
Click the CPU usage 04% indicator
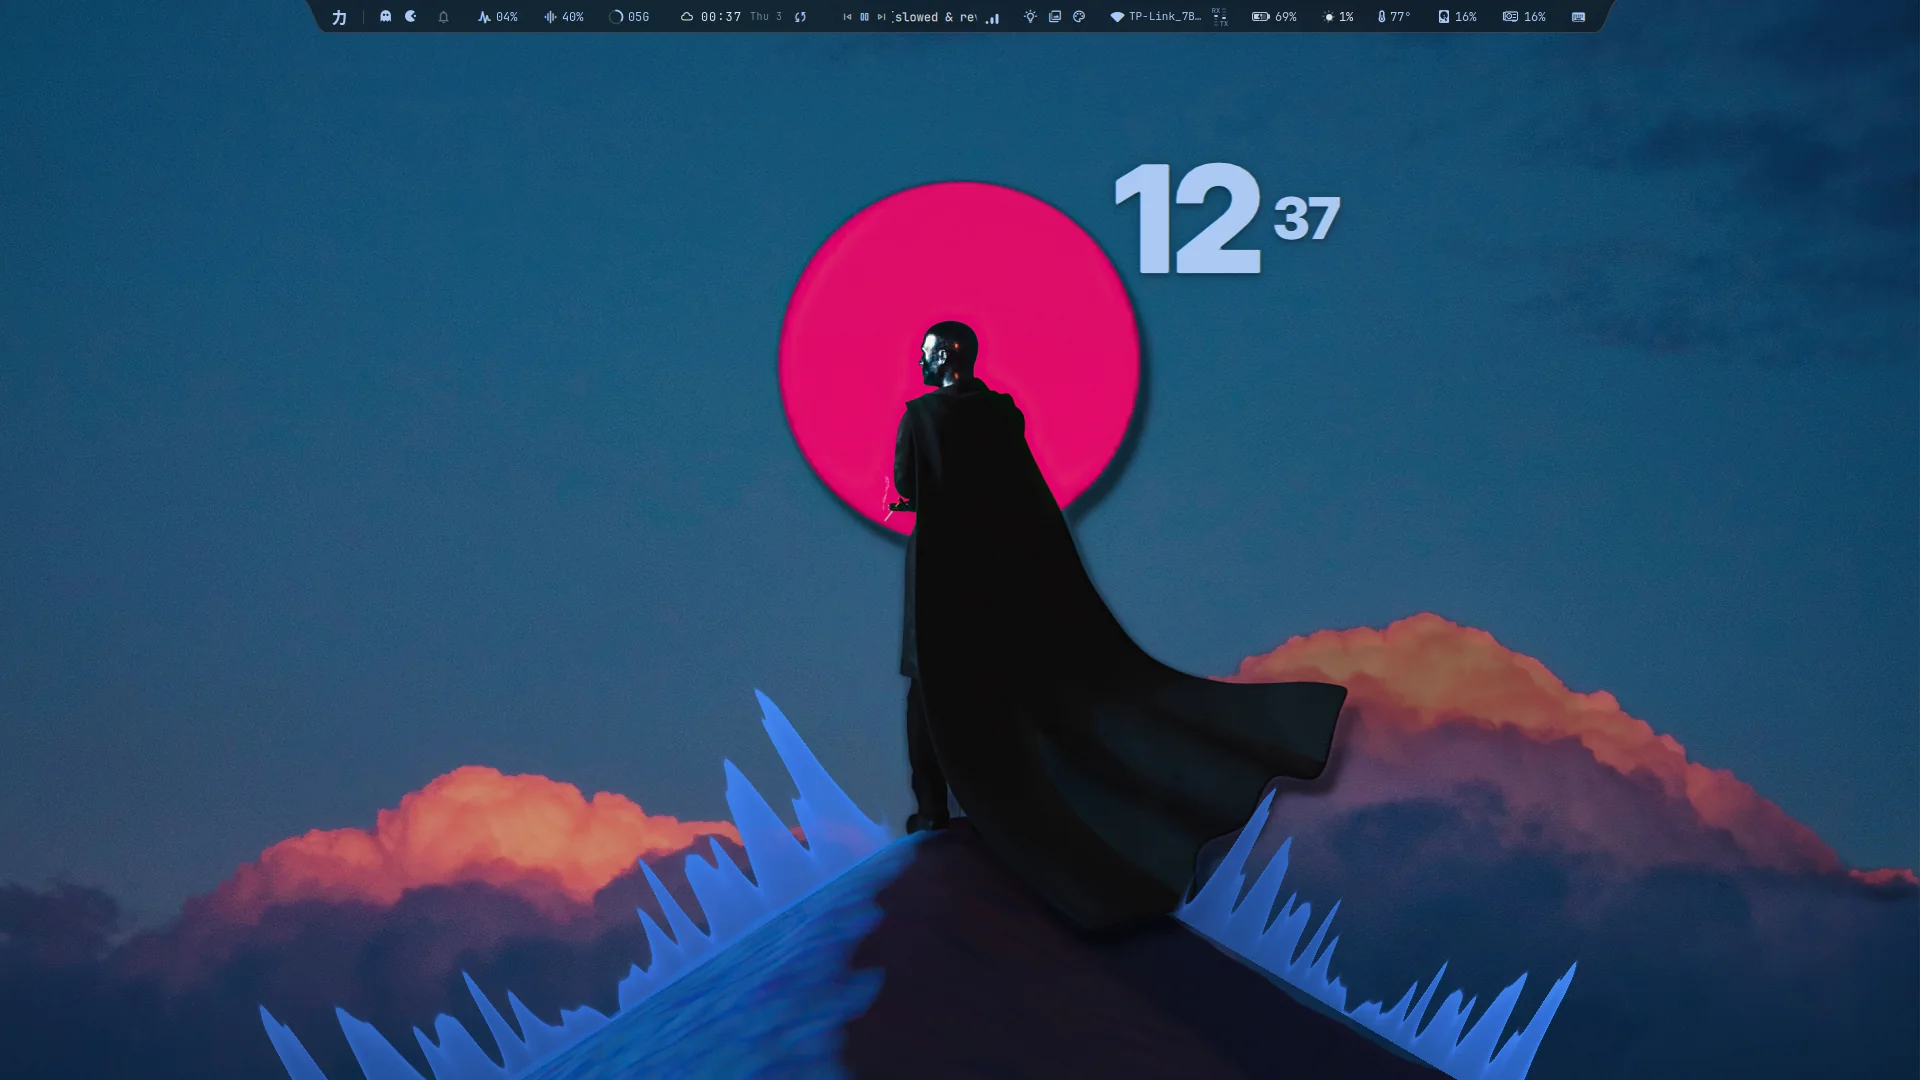pos(497,17)
